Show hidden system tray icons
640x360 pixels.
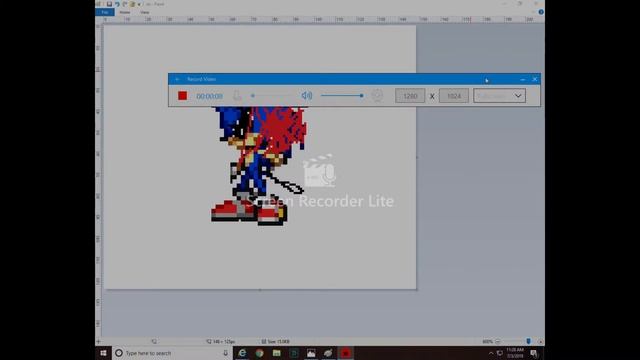tap(491, 353)
